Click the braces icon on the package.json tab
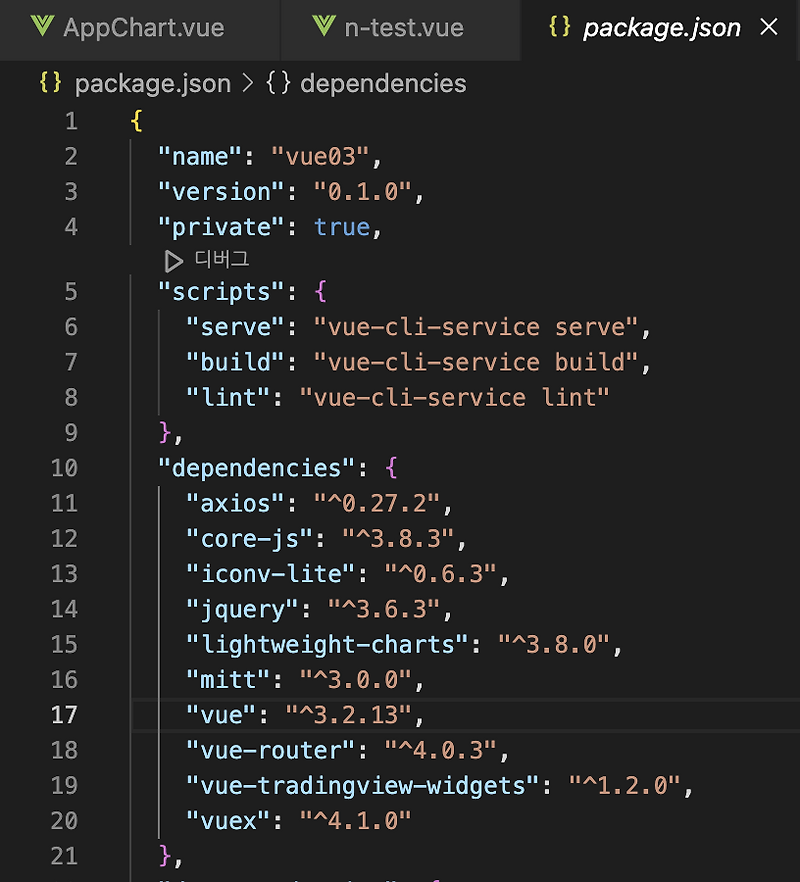Image resolution: width=800 pixels, height=882 pixels. pos(561,28)
